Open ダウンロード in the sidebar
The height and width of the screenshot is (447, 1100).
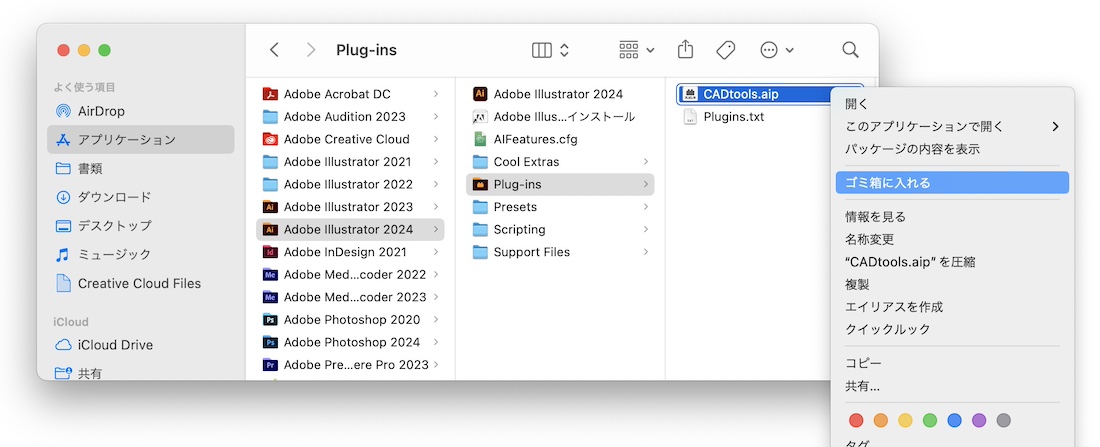click(114, 197)
